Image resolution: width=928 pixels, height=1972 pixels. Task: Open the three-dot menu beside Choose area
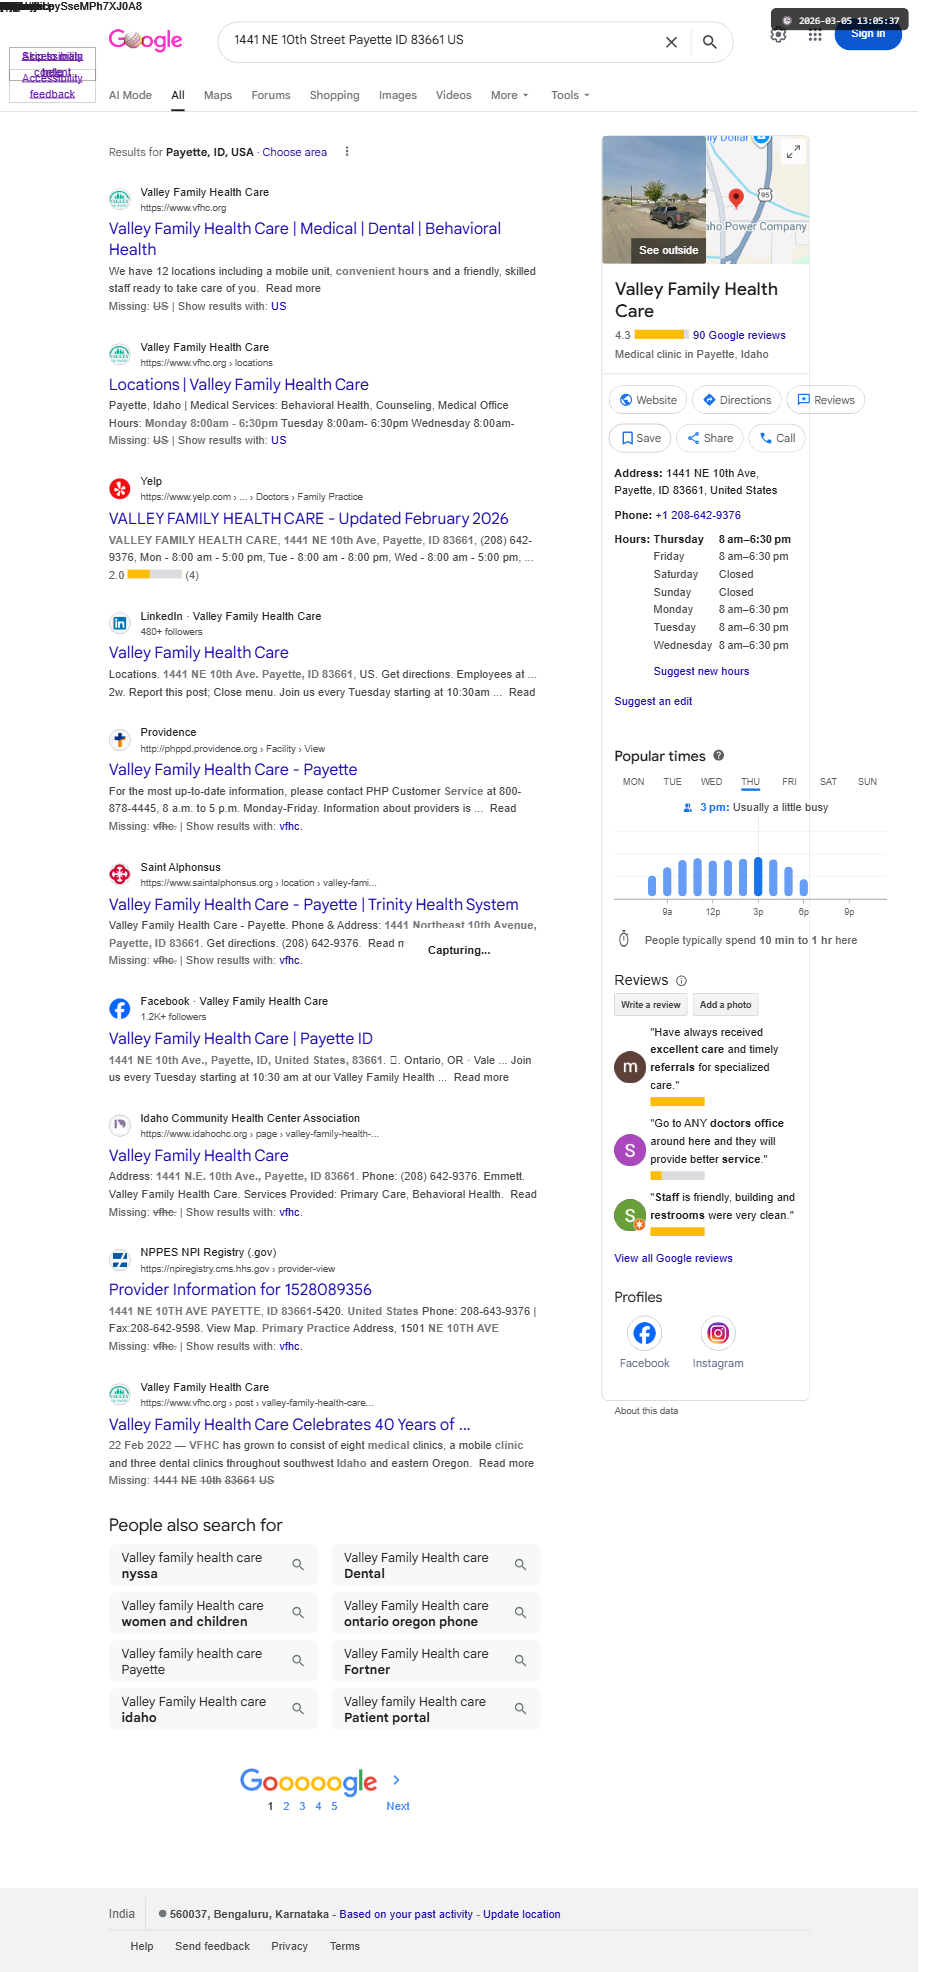(x=347, y=152)
